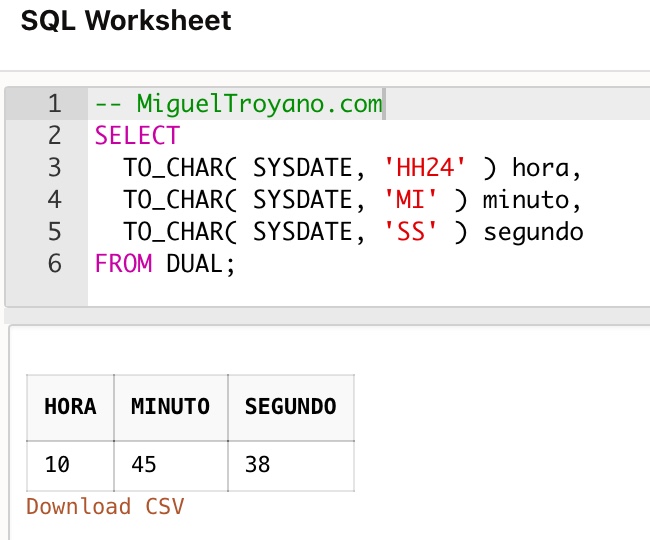Image resolution: width=650 pixels, height=540 pixels.
Task: Select the SELECT keyword on line 2
Action: (137, 136)
